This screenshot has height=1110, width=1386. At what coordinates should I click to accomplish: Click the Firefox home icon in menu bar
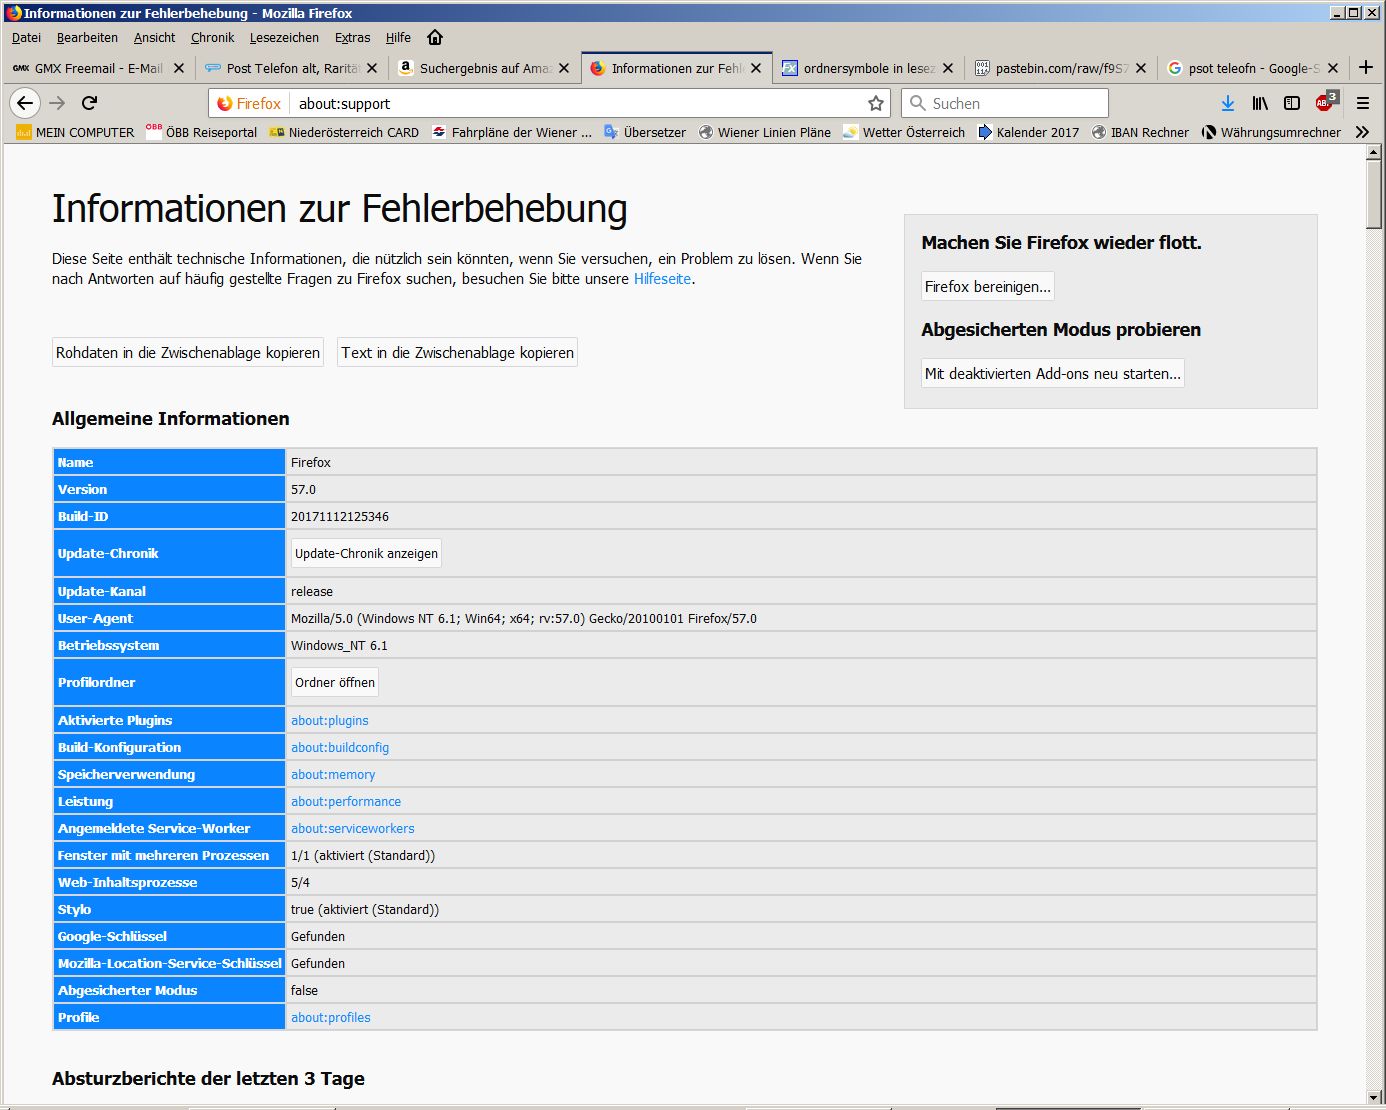(x=435, y=37)
